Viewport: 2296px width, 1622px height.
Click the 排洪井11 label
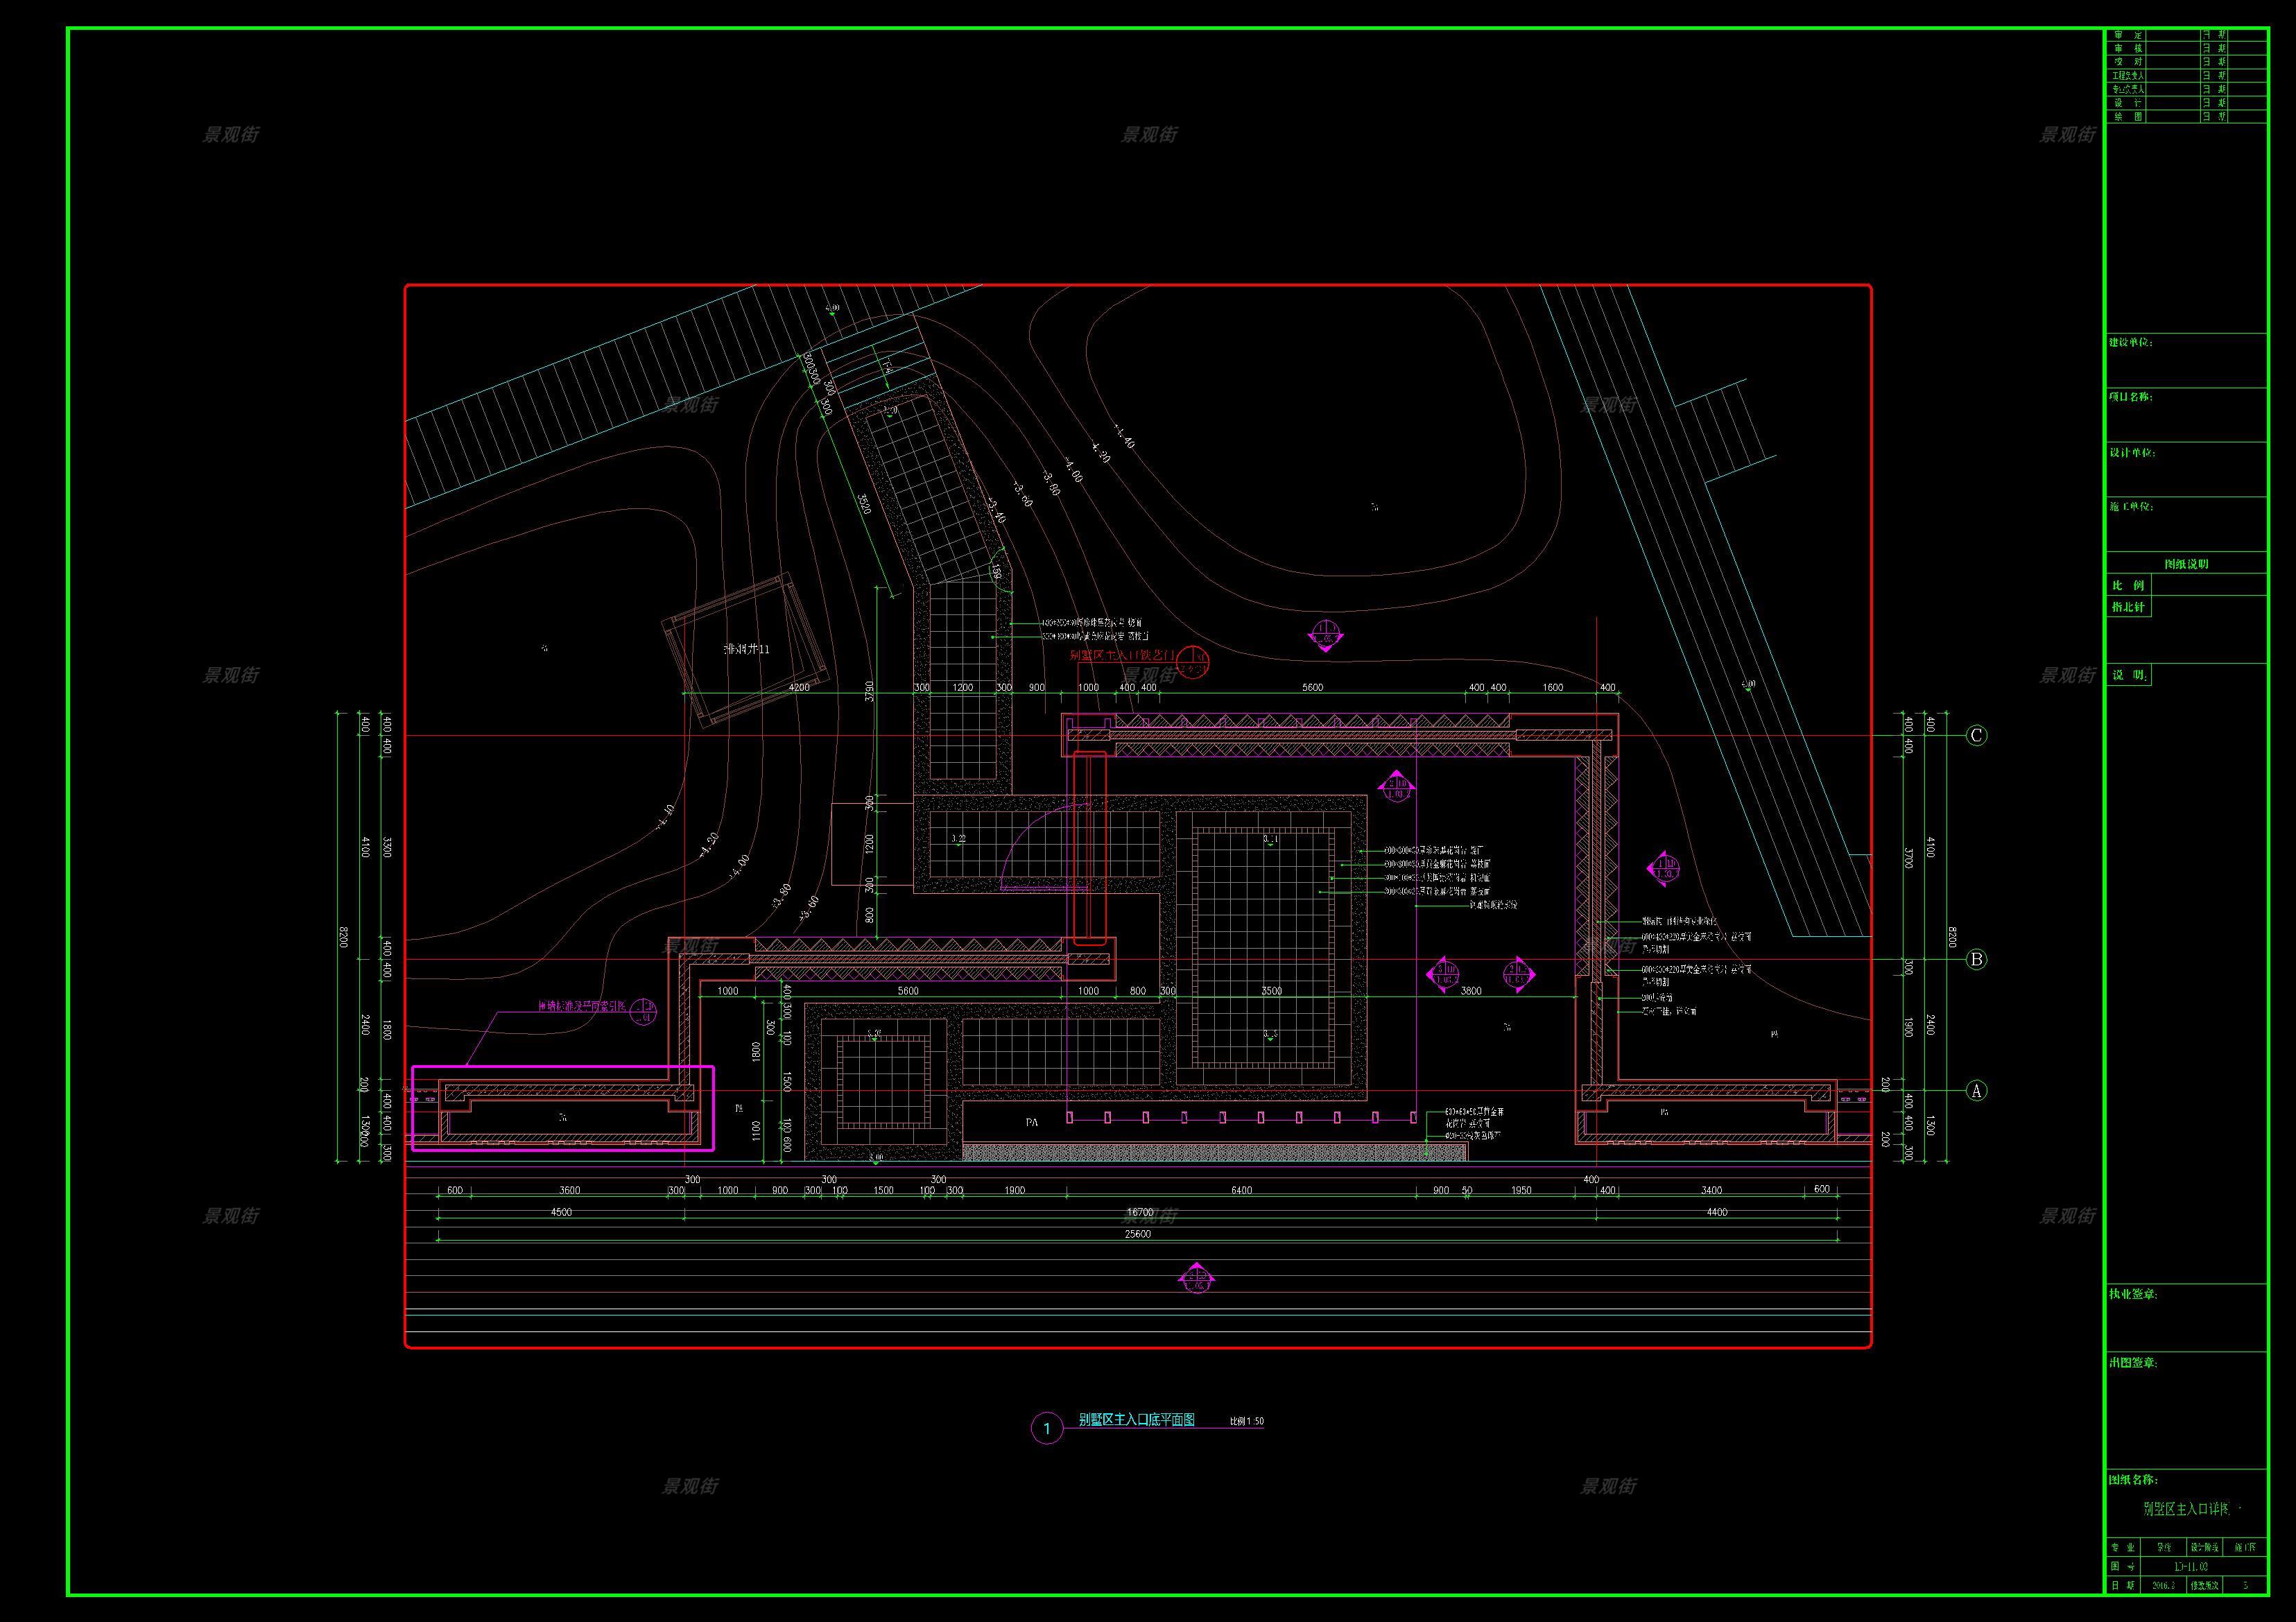tap(747, 649)
